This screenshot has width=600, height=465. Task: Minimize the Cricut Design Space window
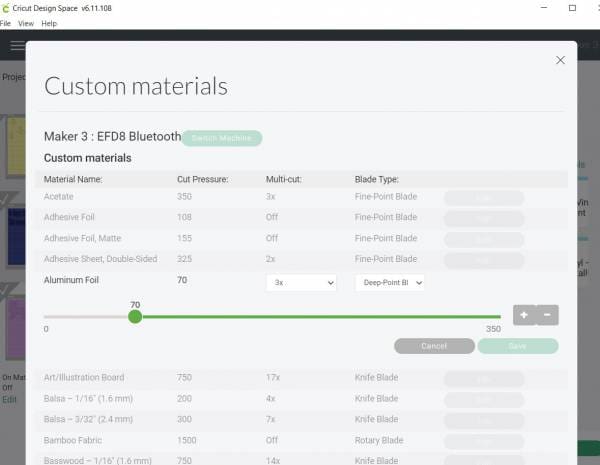[544, 8]
